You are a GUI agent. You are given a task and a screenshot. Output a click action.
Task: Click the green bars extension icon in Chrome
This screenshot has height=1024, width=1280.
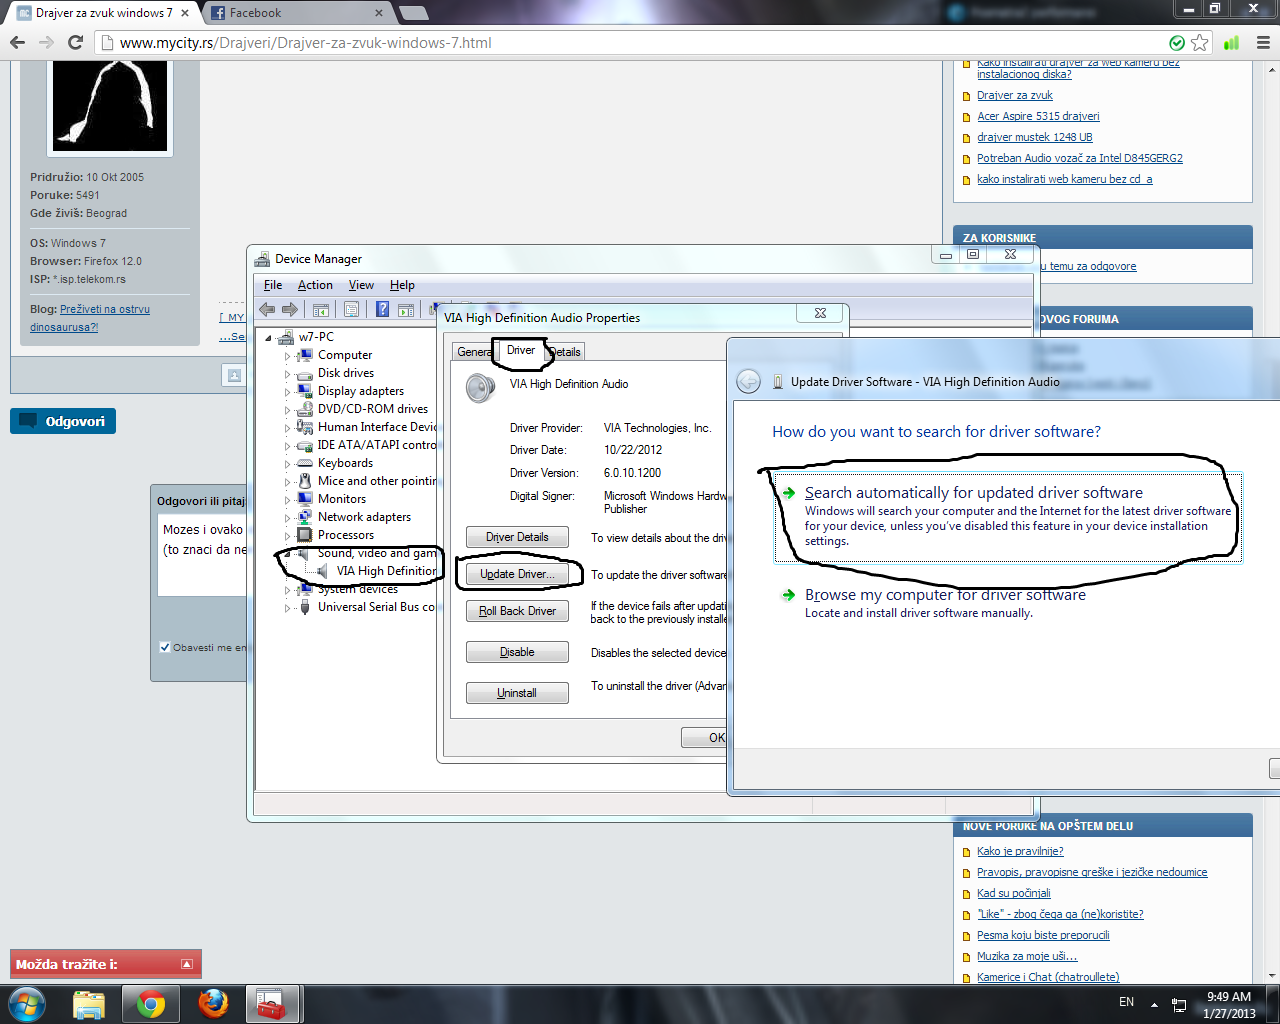coord(1232,43)
